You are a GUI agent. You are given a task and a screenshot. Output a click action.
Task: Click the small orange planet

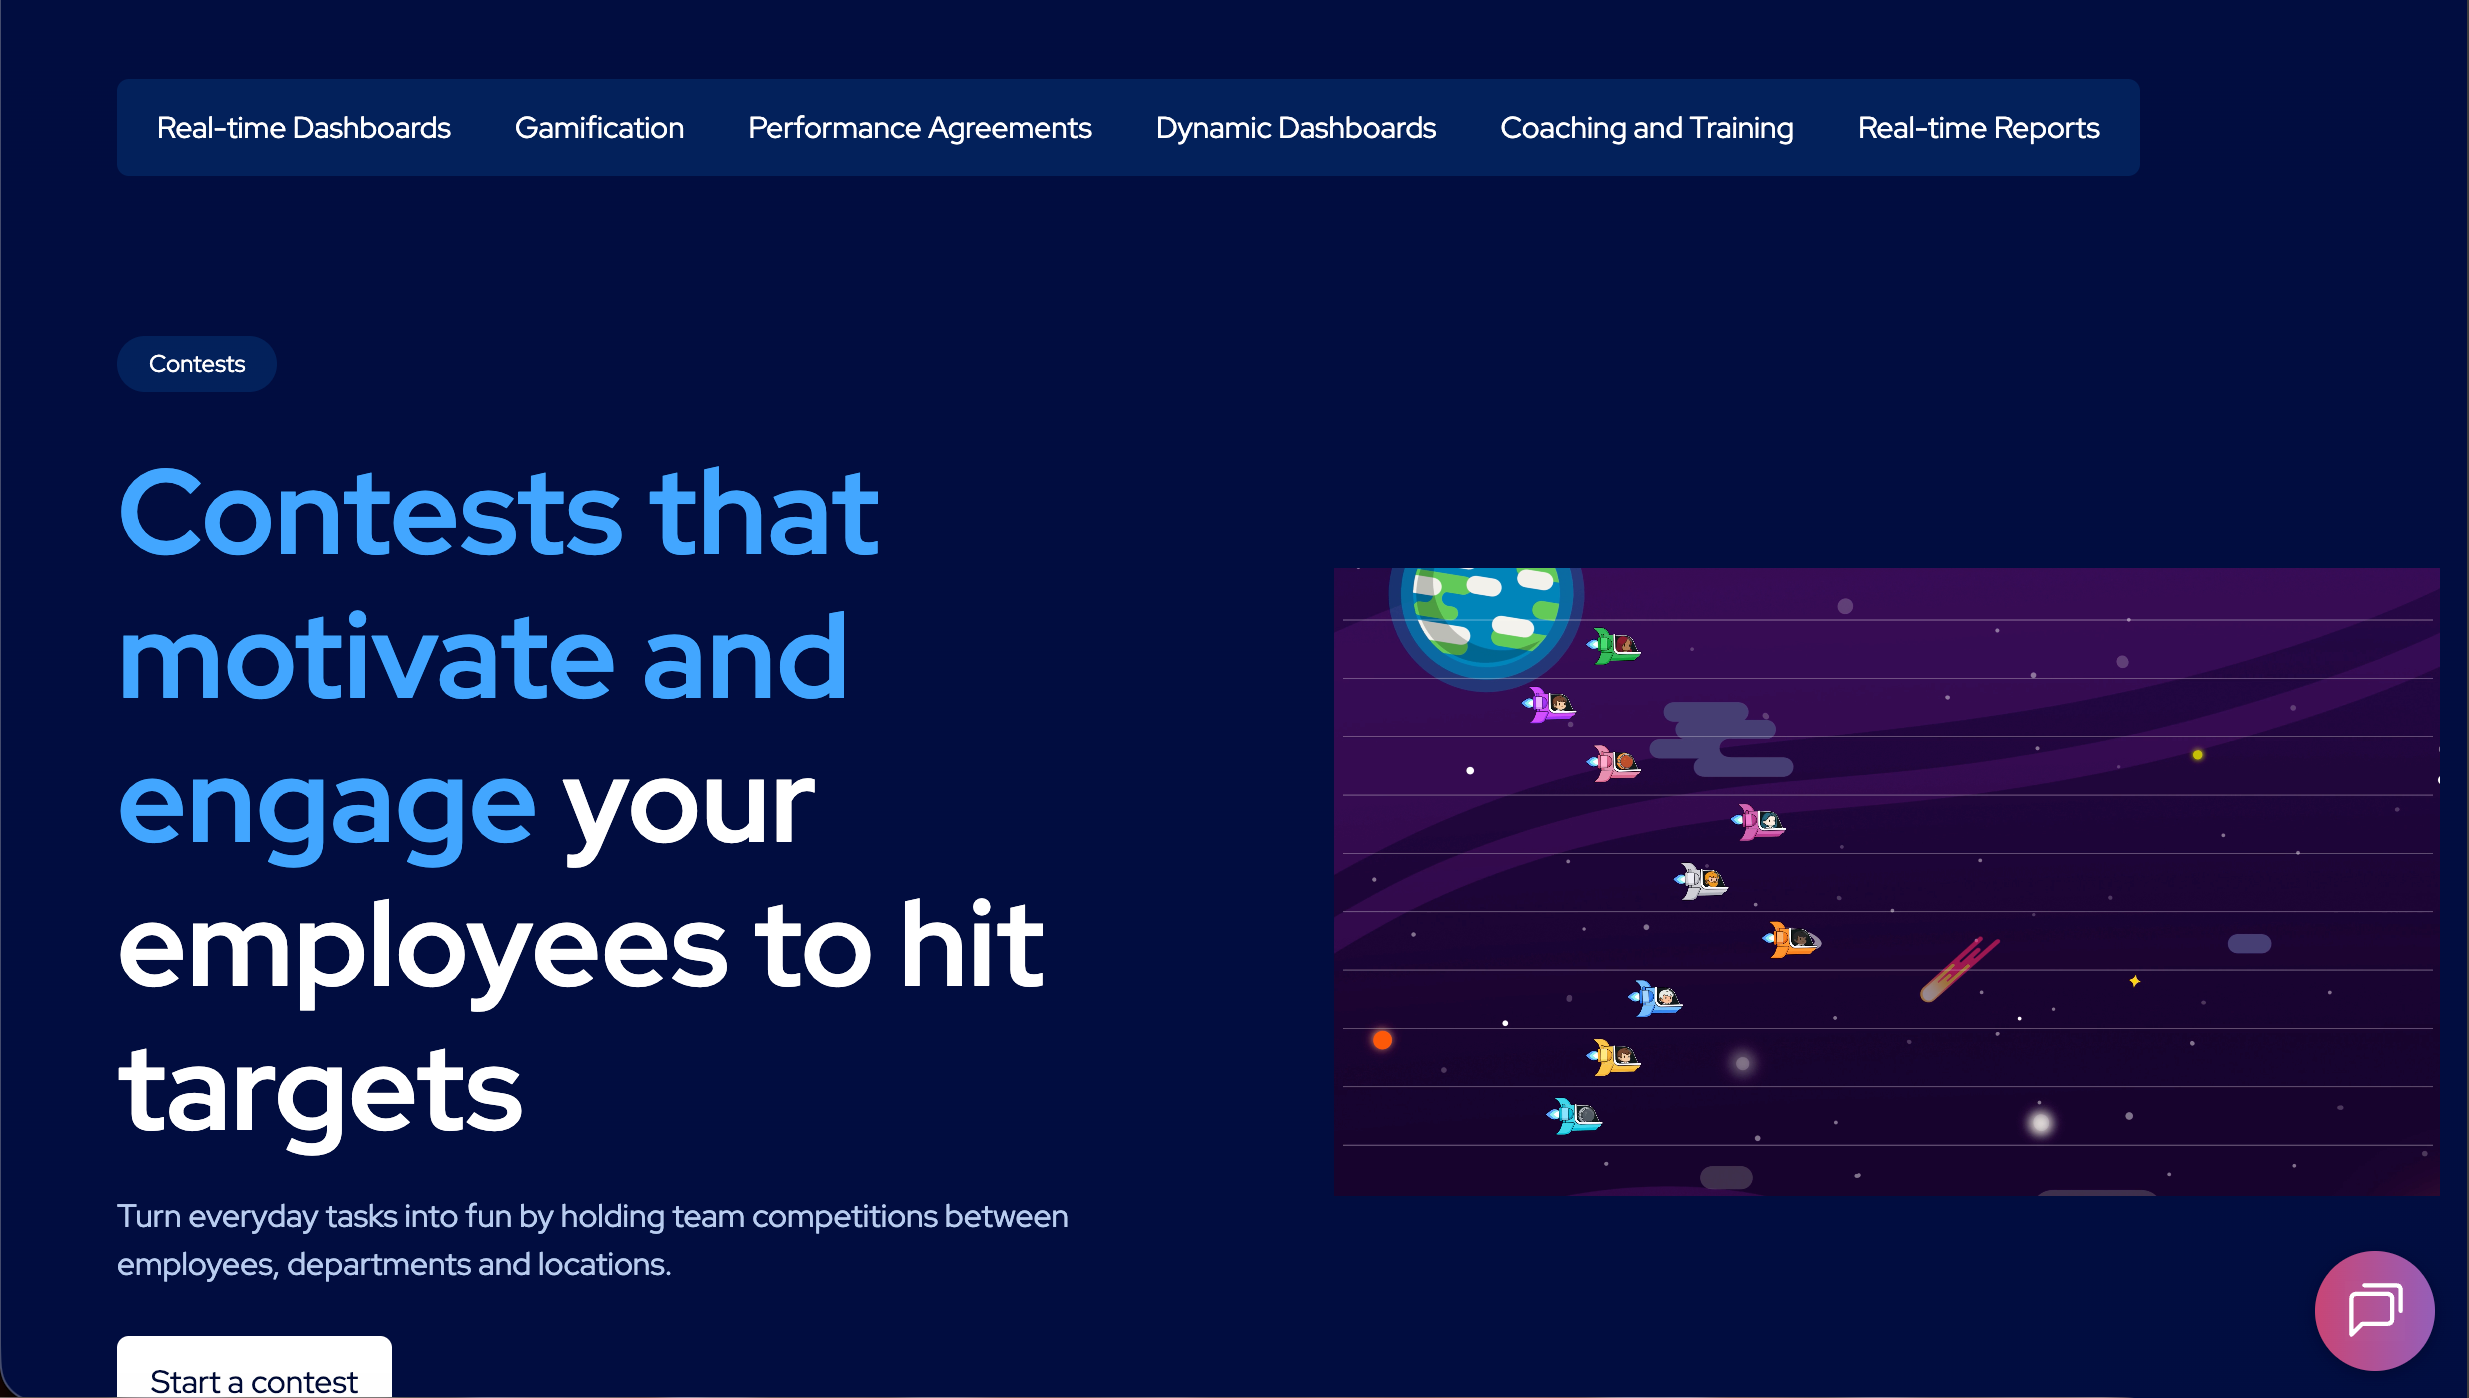point(1382,1040)
